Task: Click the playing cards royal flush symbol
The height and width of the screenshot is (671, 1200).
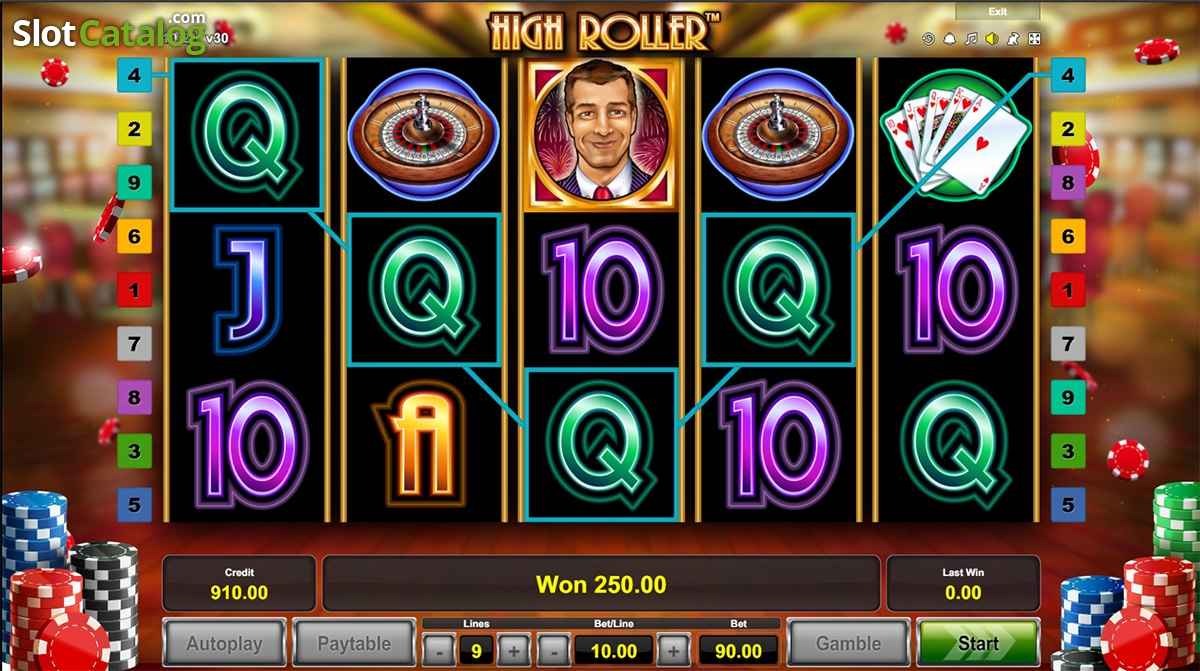Action: coord(955,135)
